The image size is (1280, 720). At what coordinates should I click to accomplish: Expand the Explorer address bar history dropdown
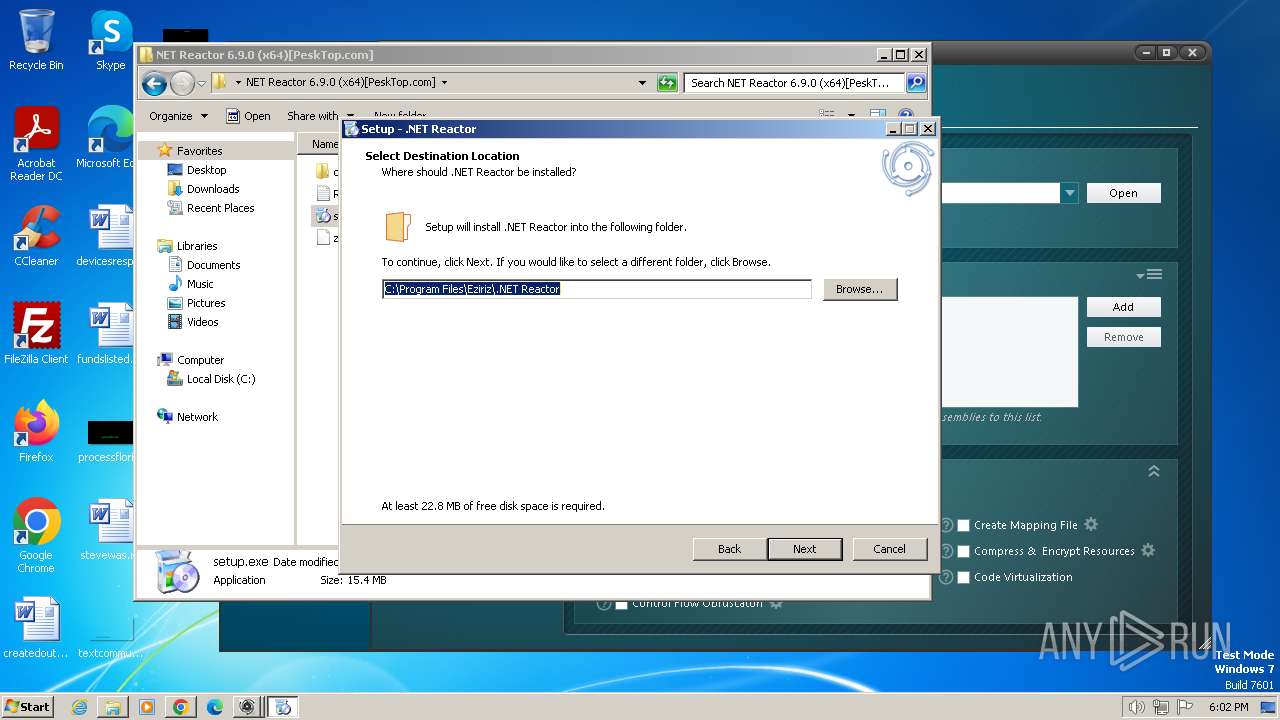[x=642, y=83]
